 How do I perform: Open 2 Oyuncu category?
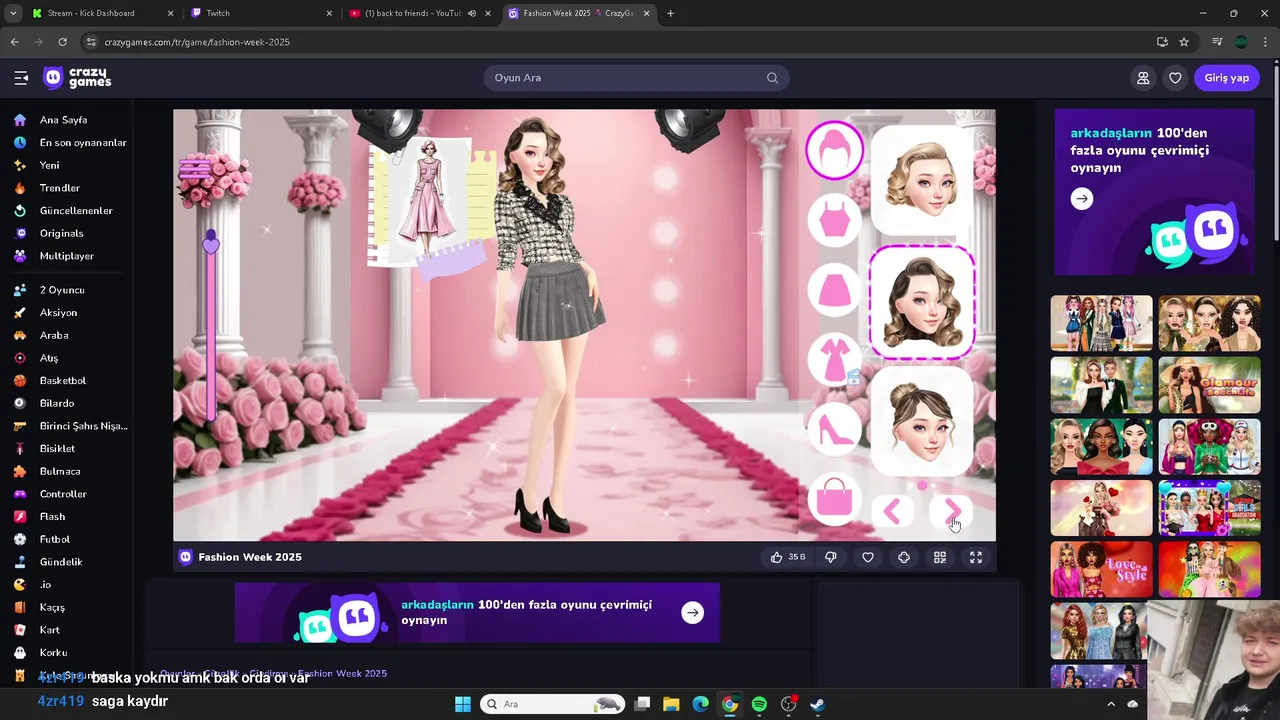coord(66,290)
